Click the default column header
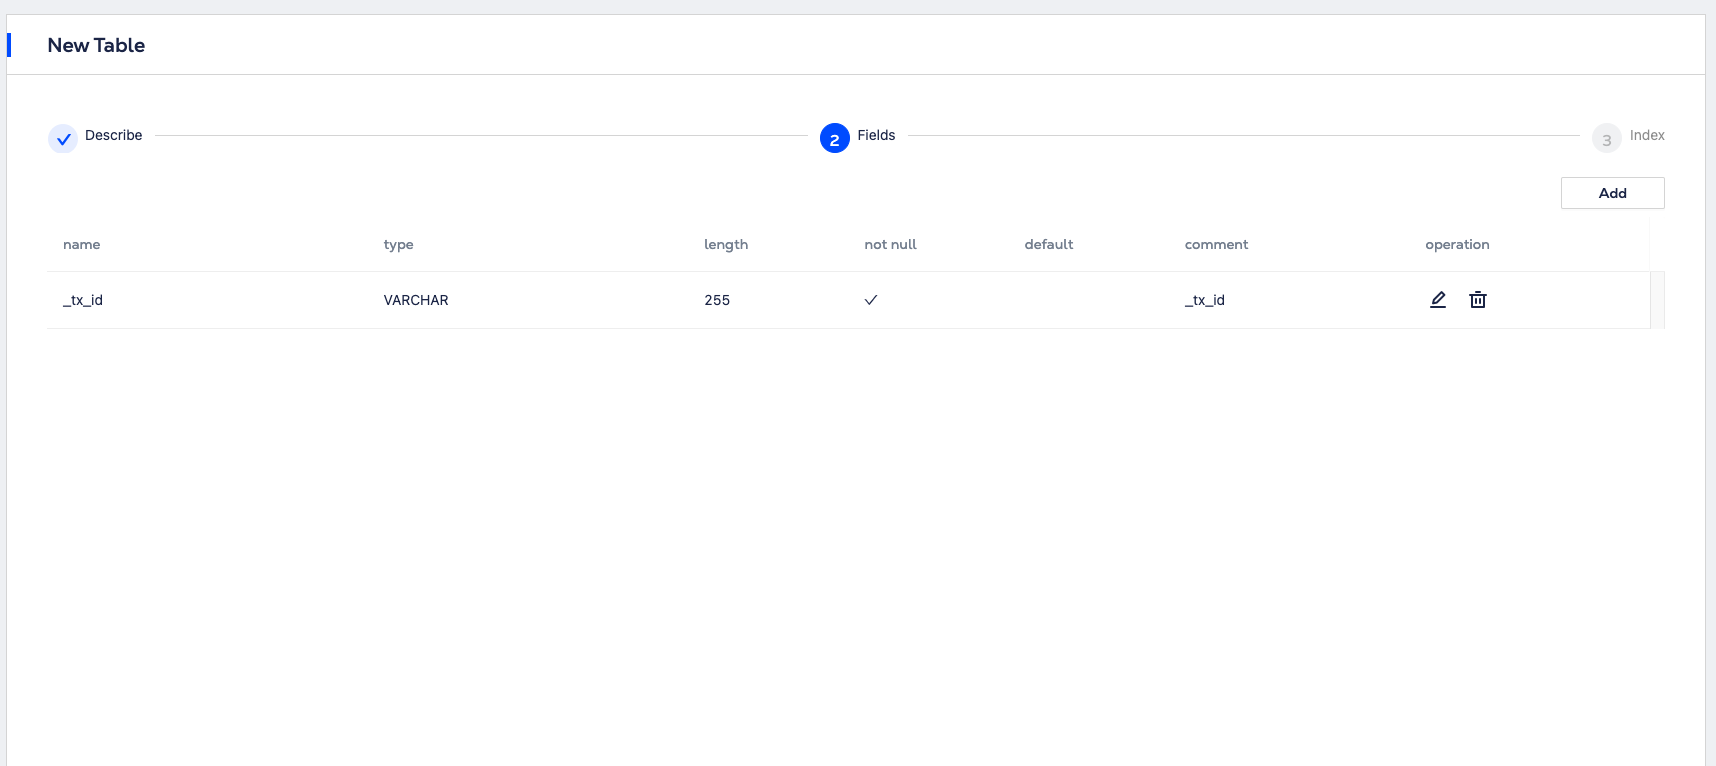The width and height of the screenshot is (1716, 766). 1049,244
